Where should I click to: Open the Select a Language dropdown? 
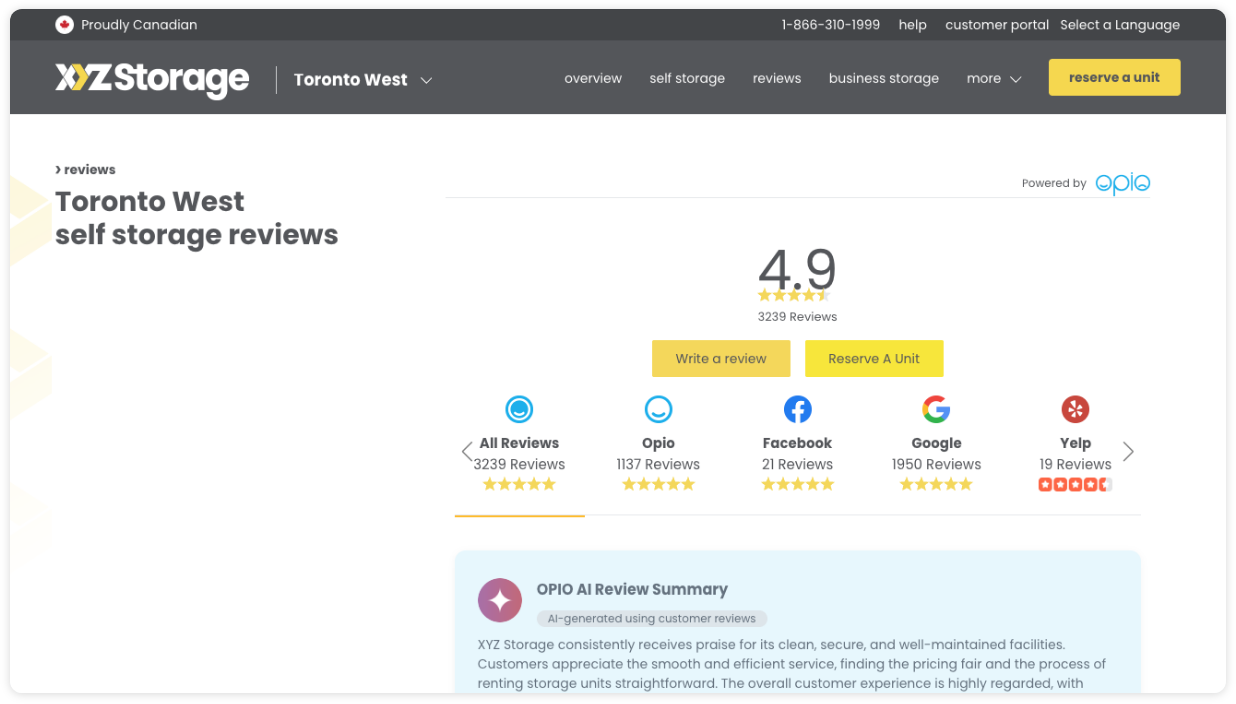coord(1119,25)
